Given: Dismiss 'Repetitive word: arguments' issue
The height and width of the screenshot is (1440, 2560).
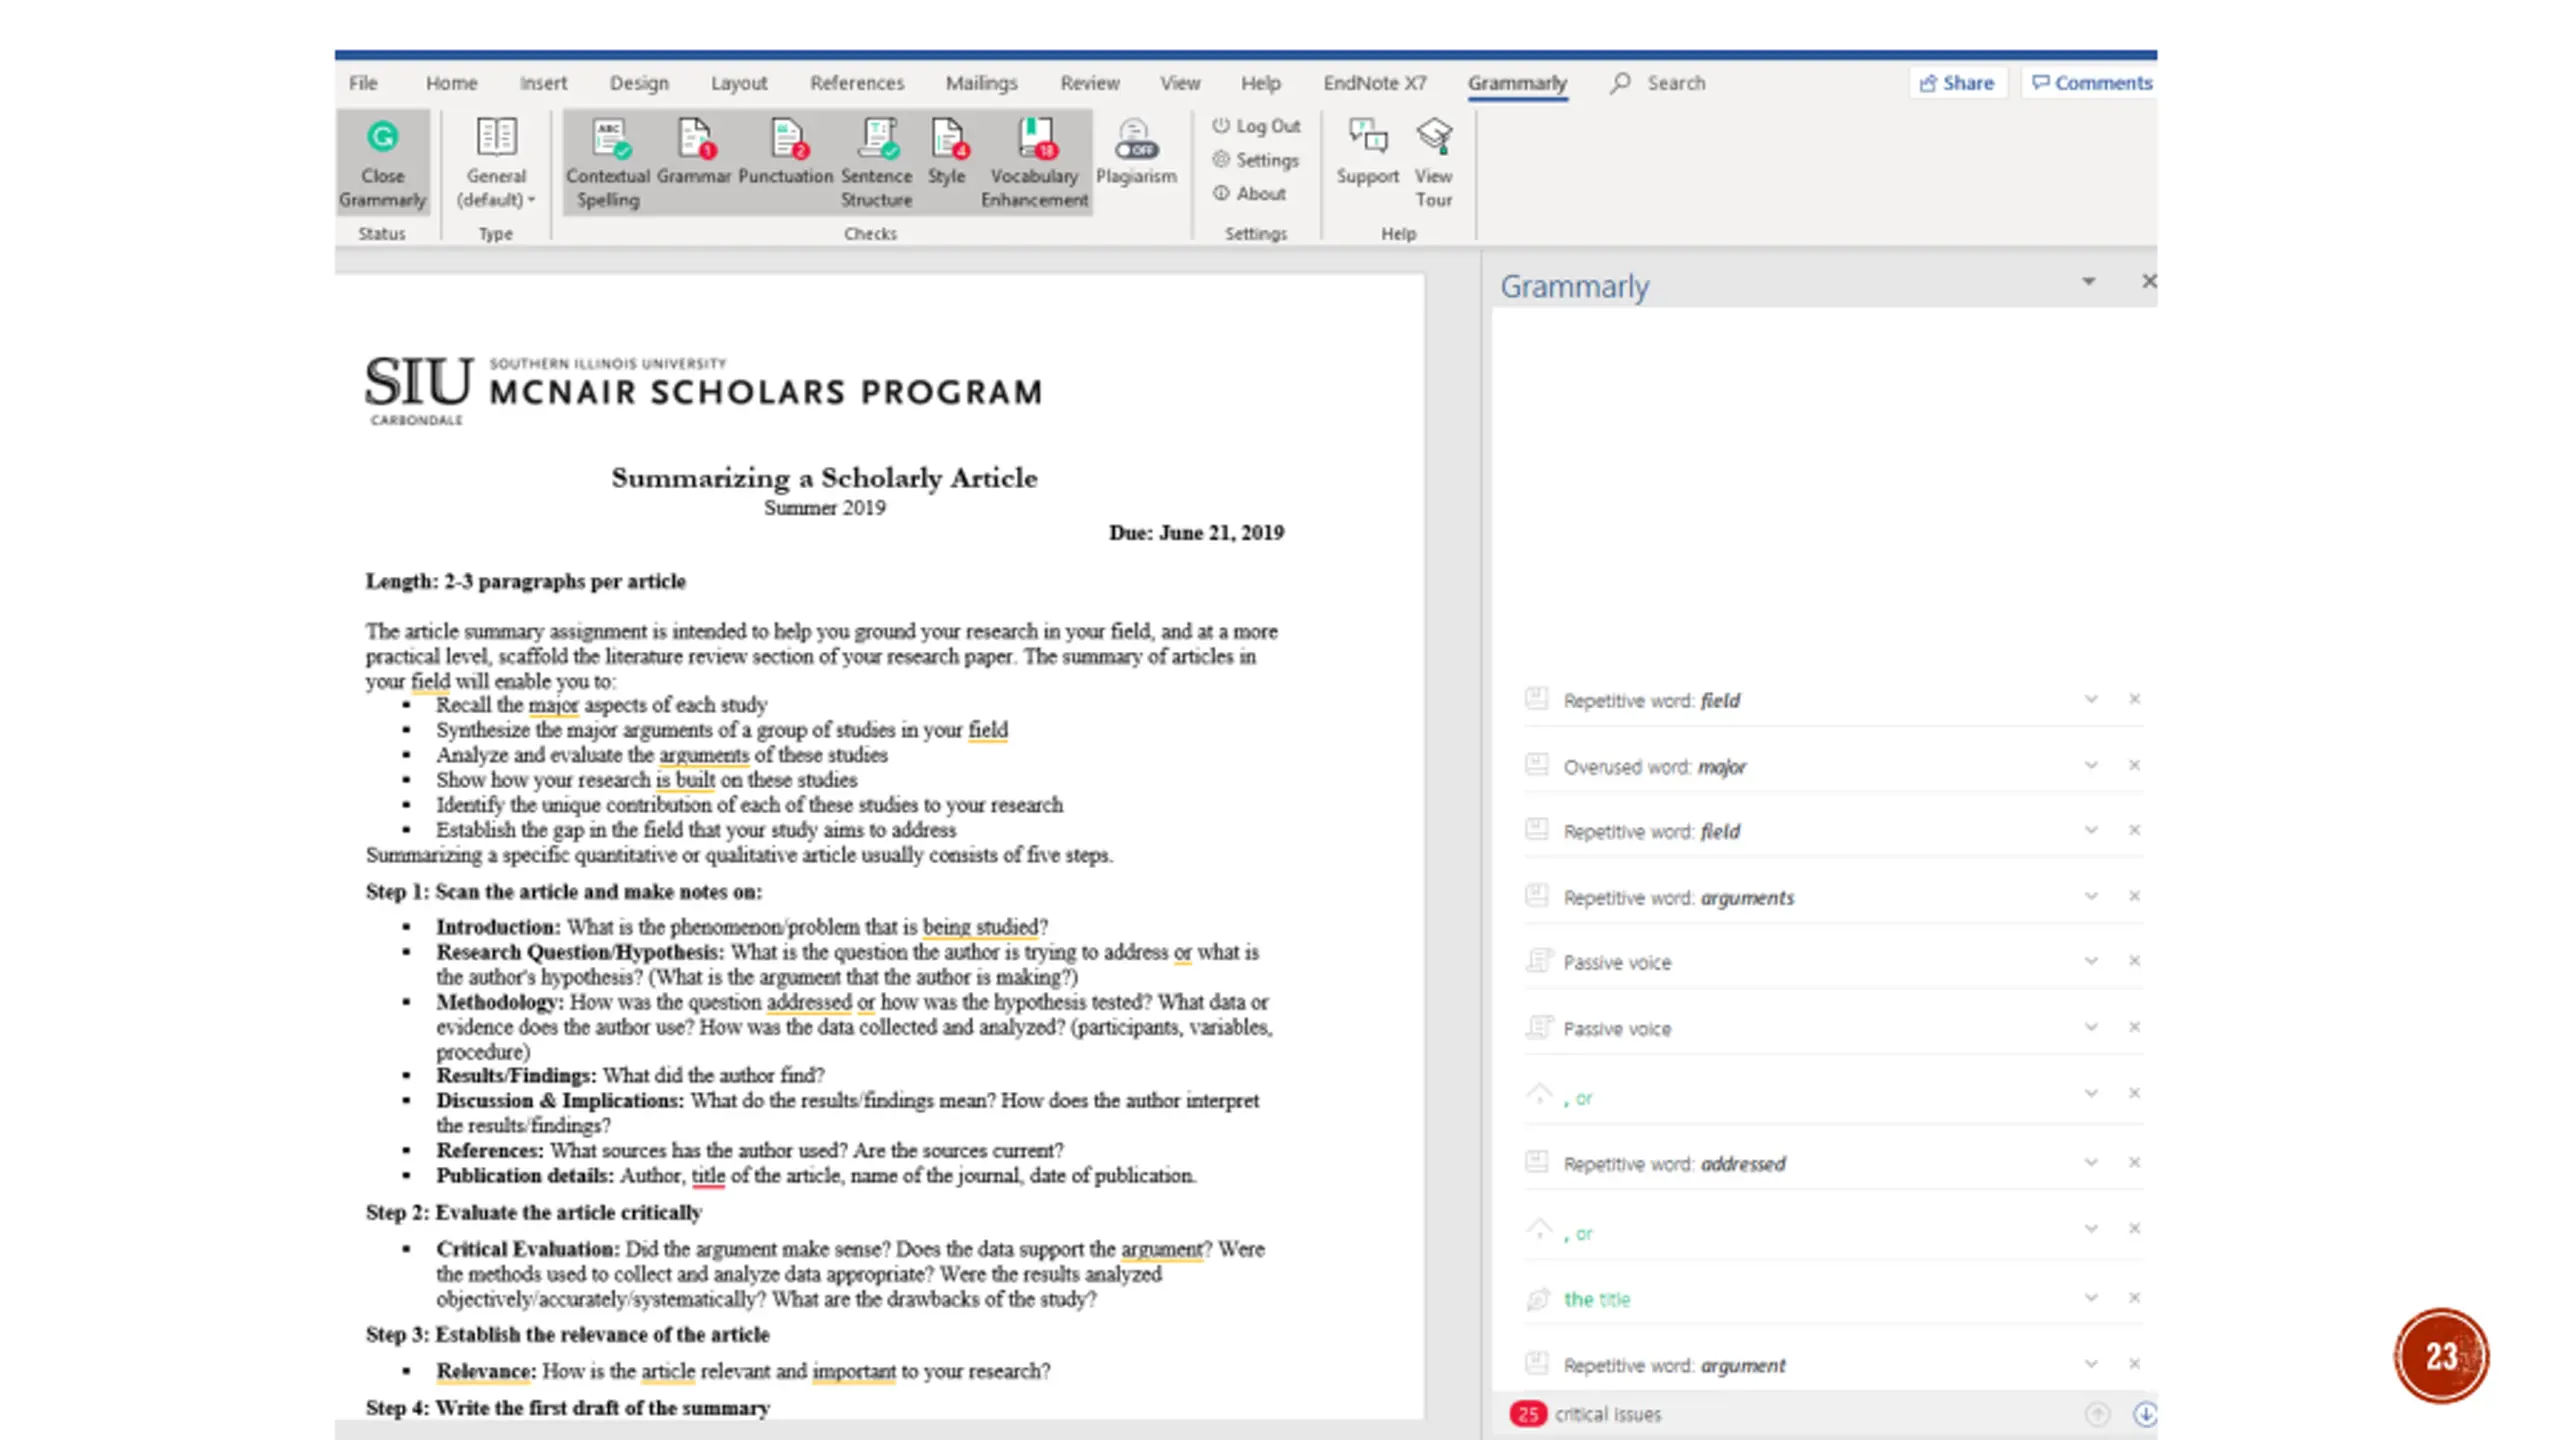Looking at the screenshot, I should [x=2134, y=897].
